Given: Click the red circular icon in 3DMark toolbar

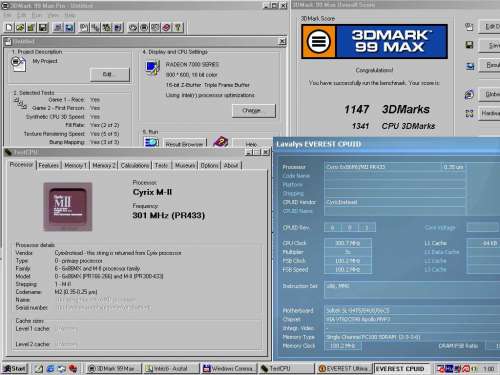Looking at the screenshot, I should coord(166,27).
